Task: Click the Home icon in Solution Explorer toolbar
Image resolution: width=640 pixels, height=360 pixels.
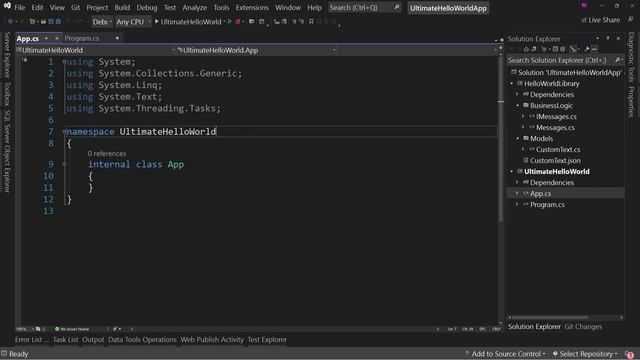Action: pyautogui.click(x=526, y=49)
